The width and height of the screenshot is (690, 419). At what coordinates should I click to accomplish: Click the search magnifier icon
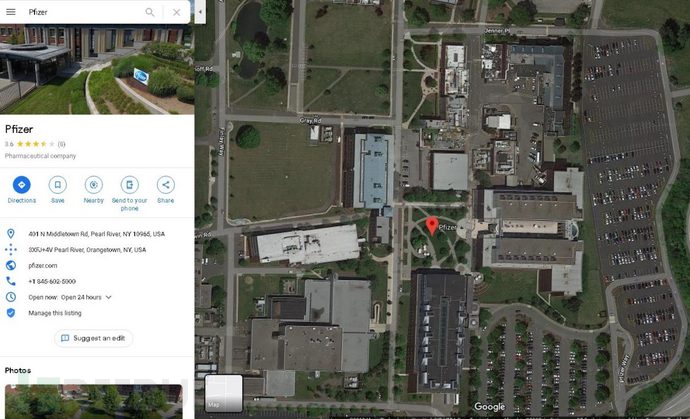[150, 12]
